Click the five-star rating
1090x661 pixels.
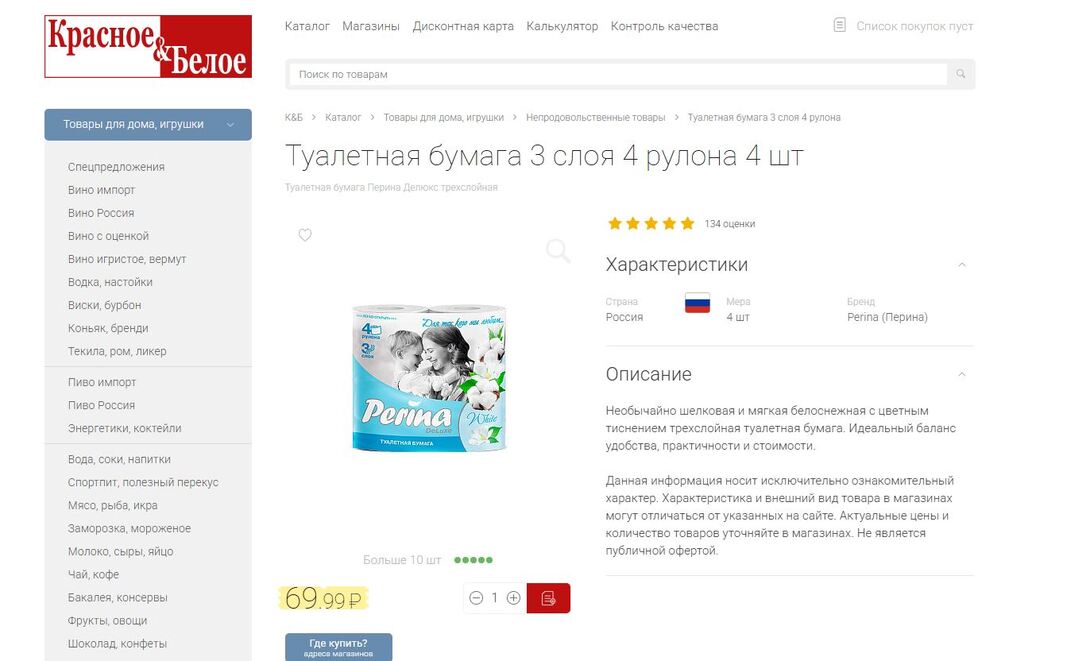point(651,223)
